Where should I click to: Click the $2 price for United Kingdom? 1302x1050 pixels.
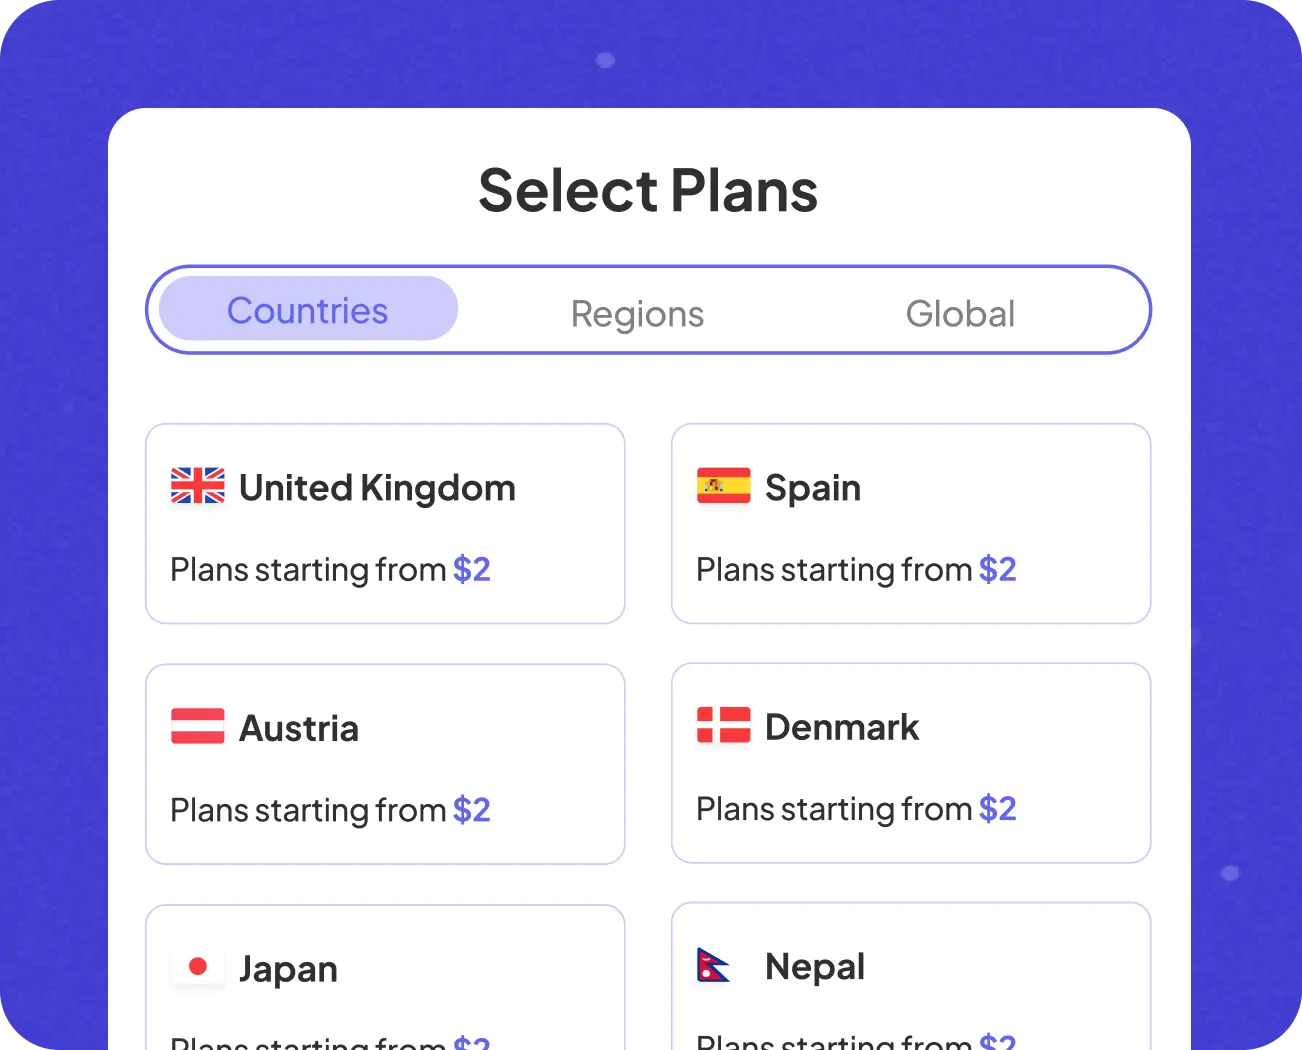472,569
